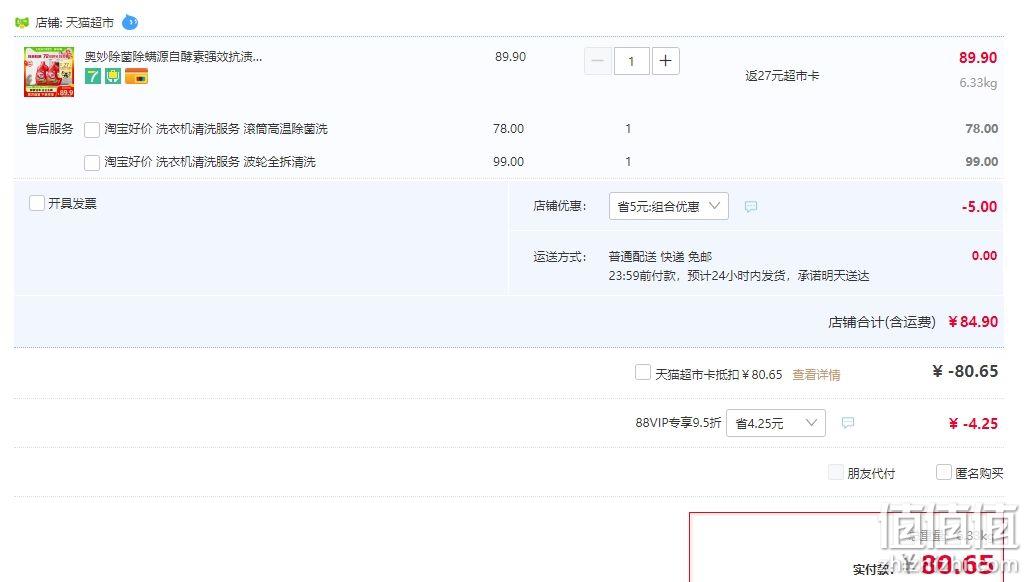Click the Tmall supermarket cat logo icon
This screenshot has height=582, width=1028.
[22, 22]
